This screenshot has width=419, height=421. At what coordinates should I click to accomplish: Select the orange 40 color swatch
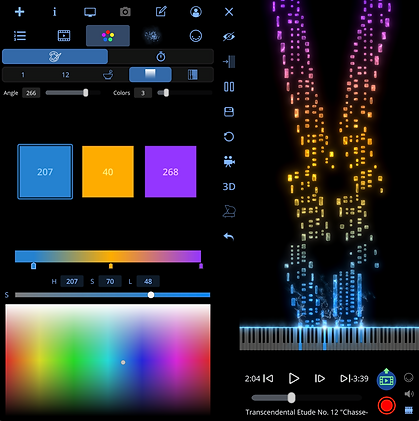tap(108, 172)
